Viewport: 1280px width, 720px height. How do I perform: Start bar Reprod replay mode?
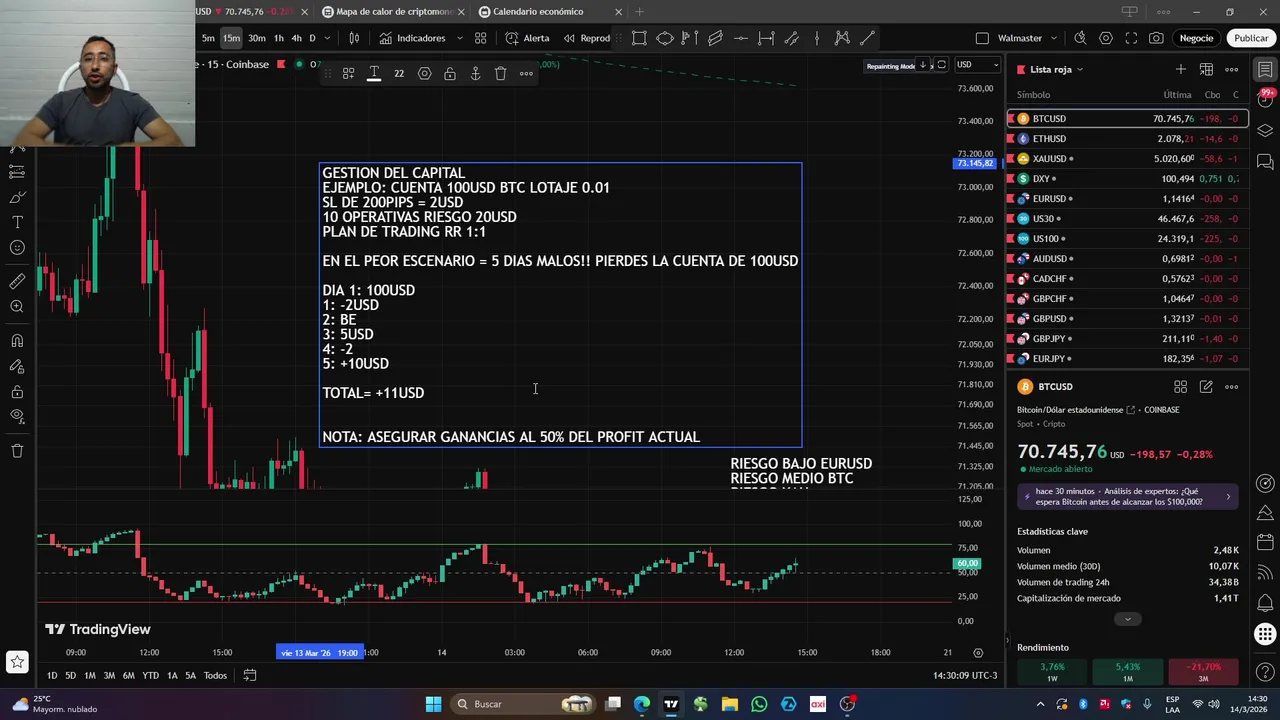pyautogui.click(x=586, y=38)
